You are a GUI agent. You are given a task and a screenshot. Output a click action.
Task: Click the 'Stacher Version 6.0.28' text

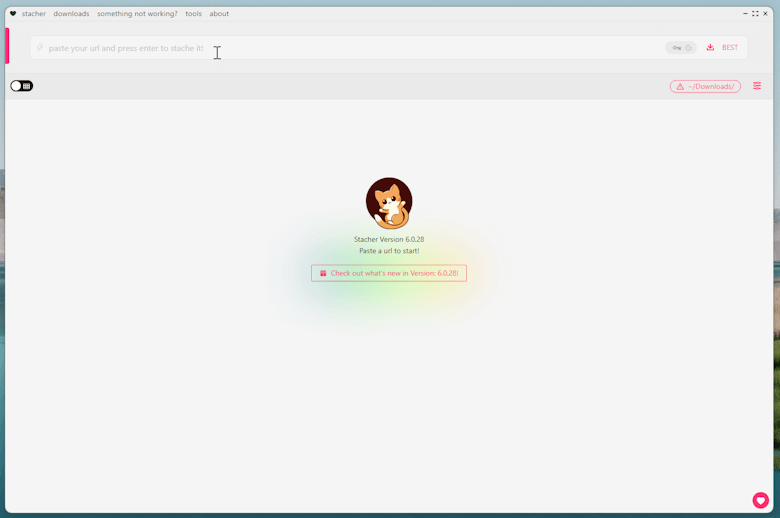pos(389,239)
